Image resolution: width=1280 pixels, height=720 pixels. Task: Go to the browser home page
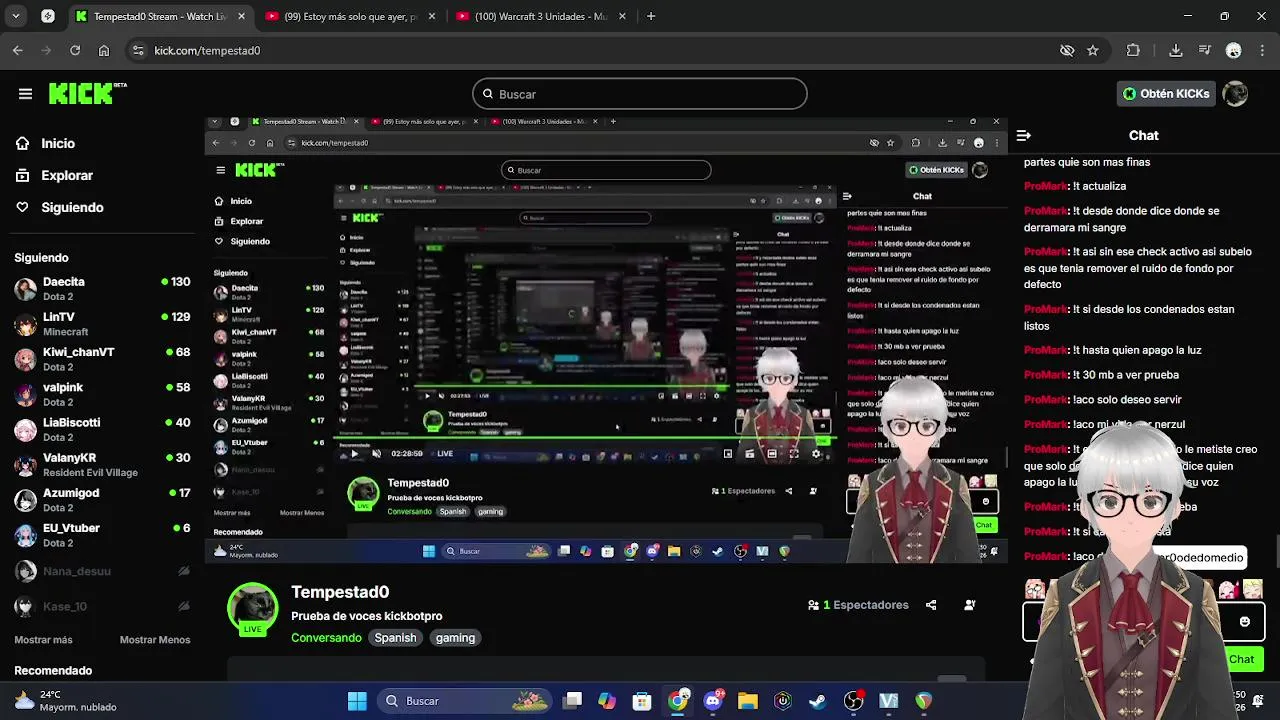[x=103, y=50]
